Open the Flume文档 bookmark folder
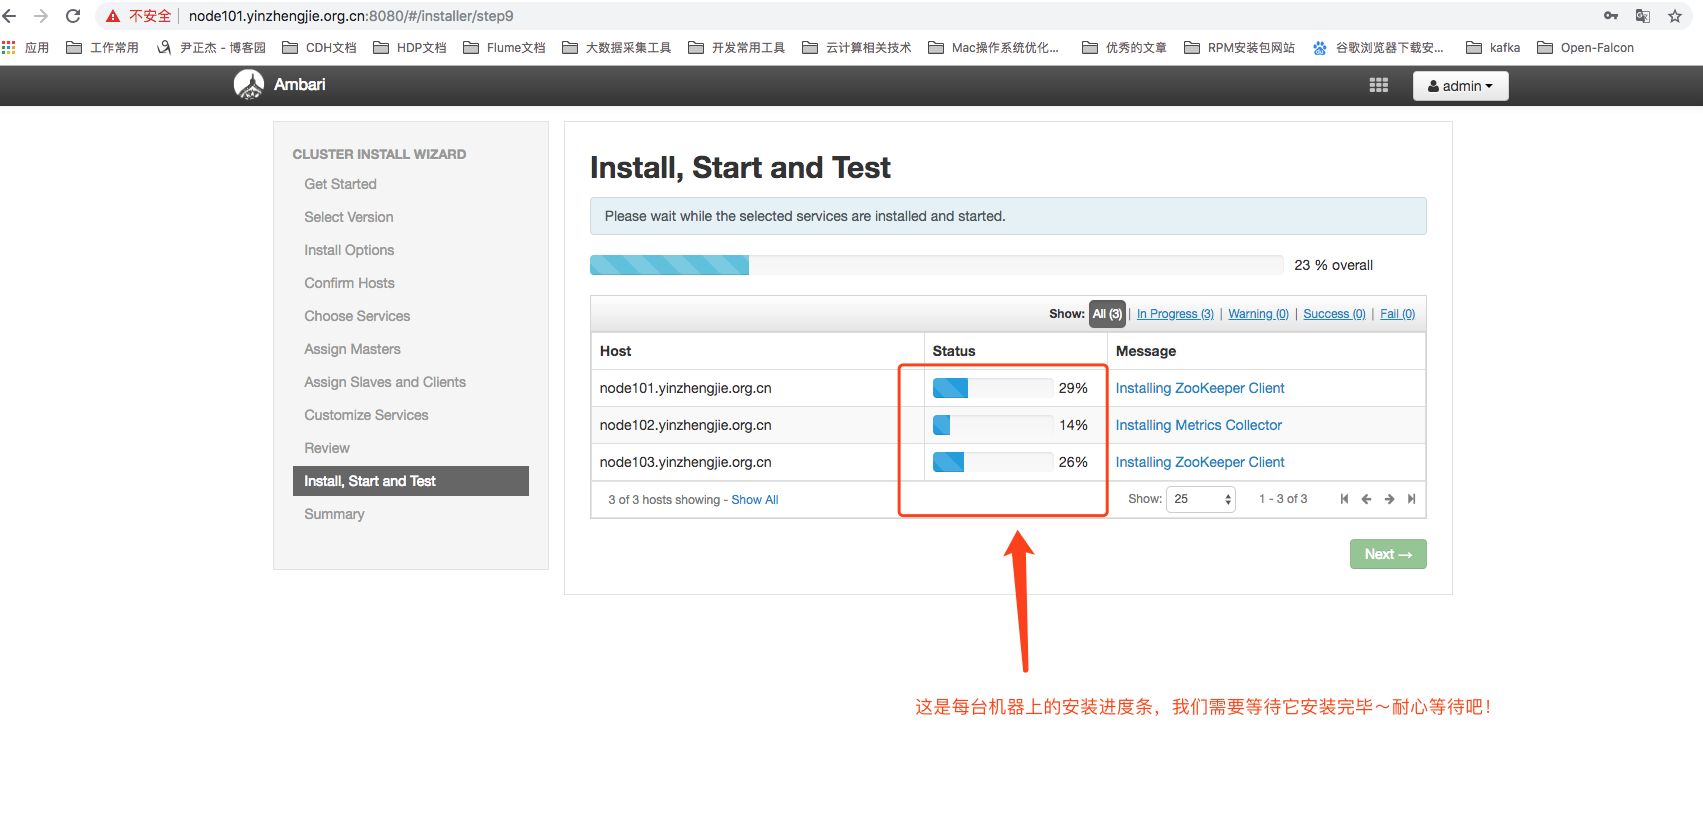1703x818 pixels. [505, 47]
